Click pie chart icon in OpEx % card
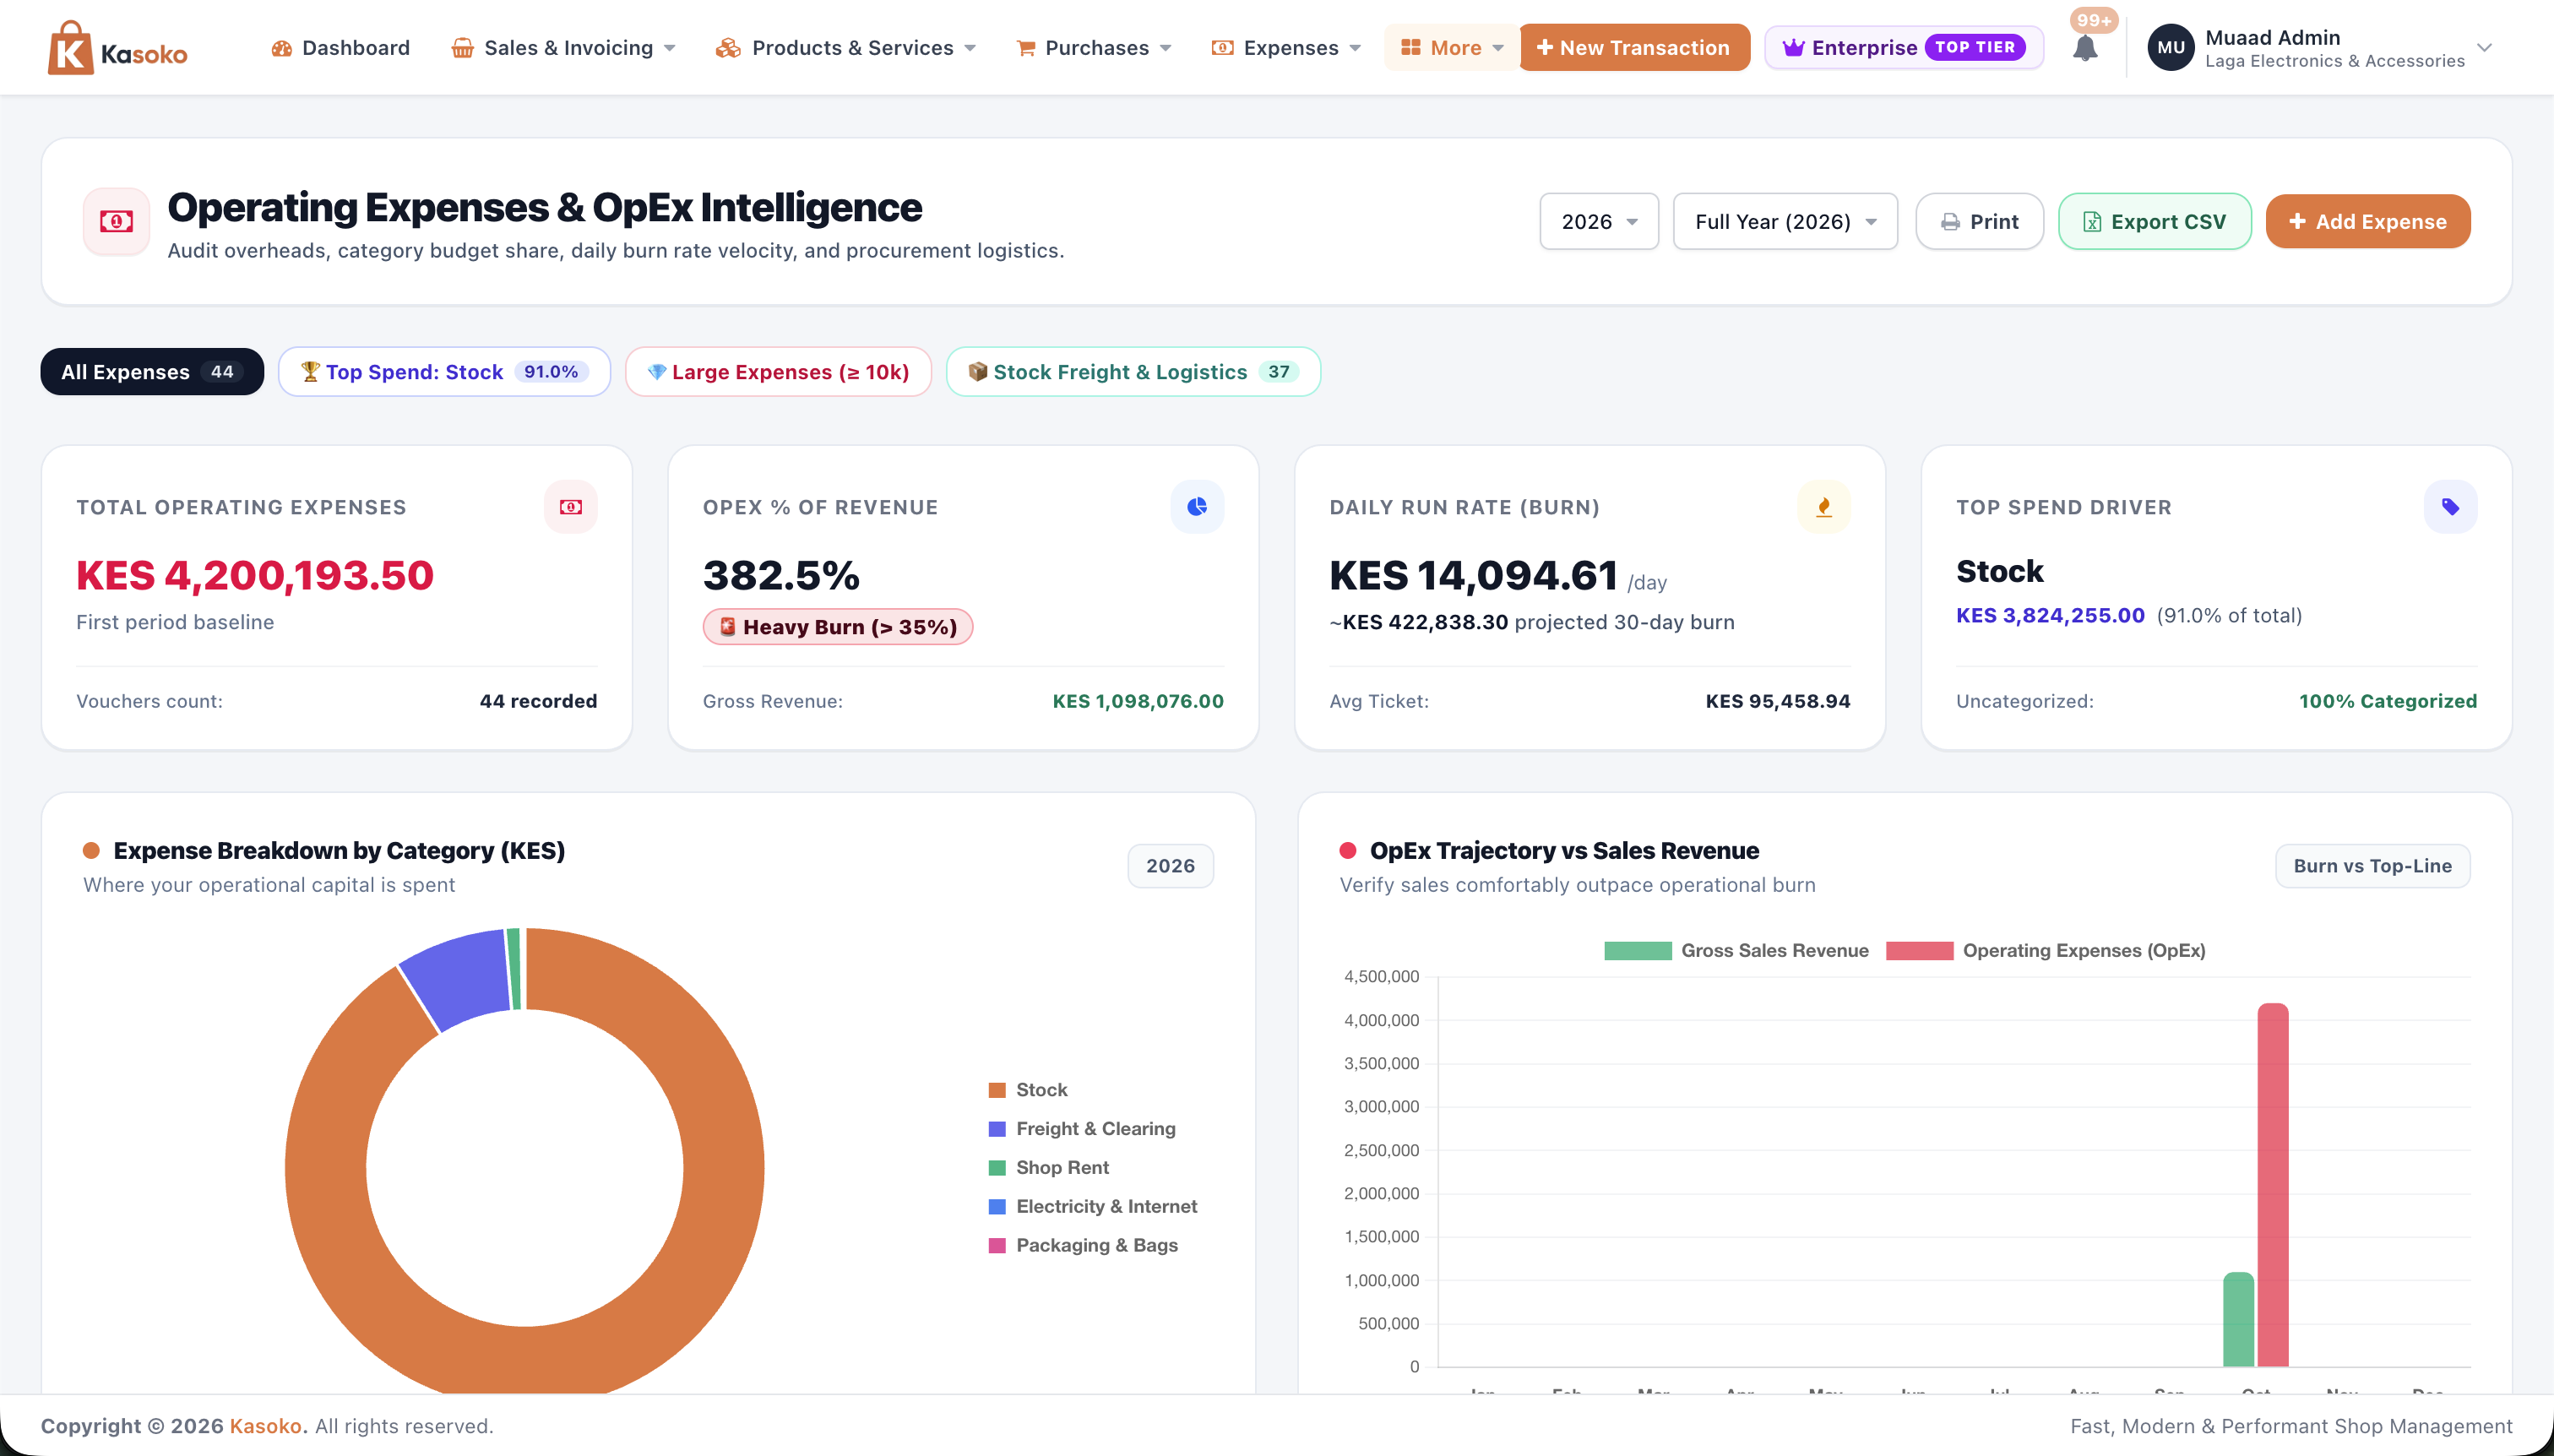The height and width of the screenshot is (1456, 2554). pos(1197,507)
